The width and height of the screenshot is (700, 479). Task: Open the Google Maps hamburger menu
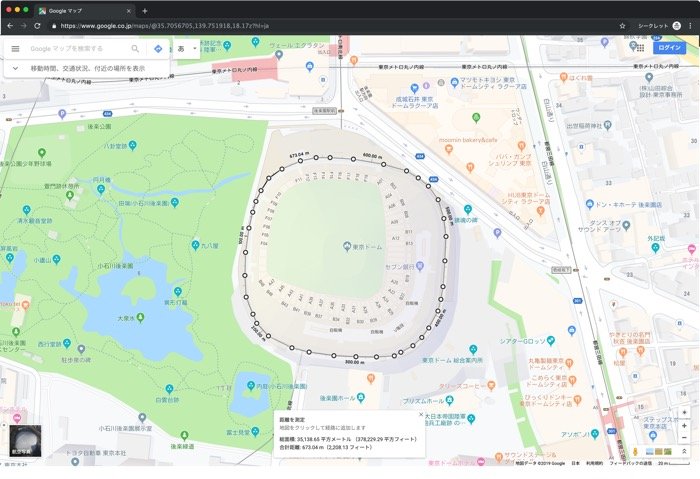coord(15,49)
